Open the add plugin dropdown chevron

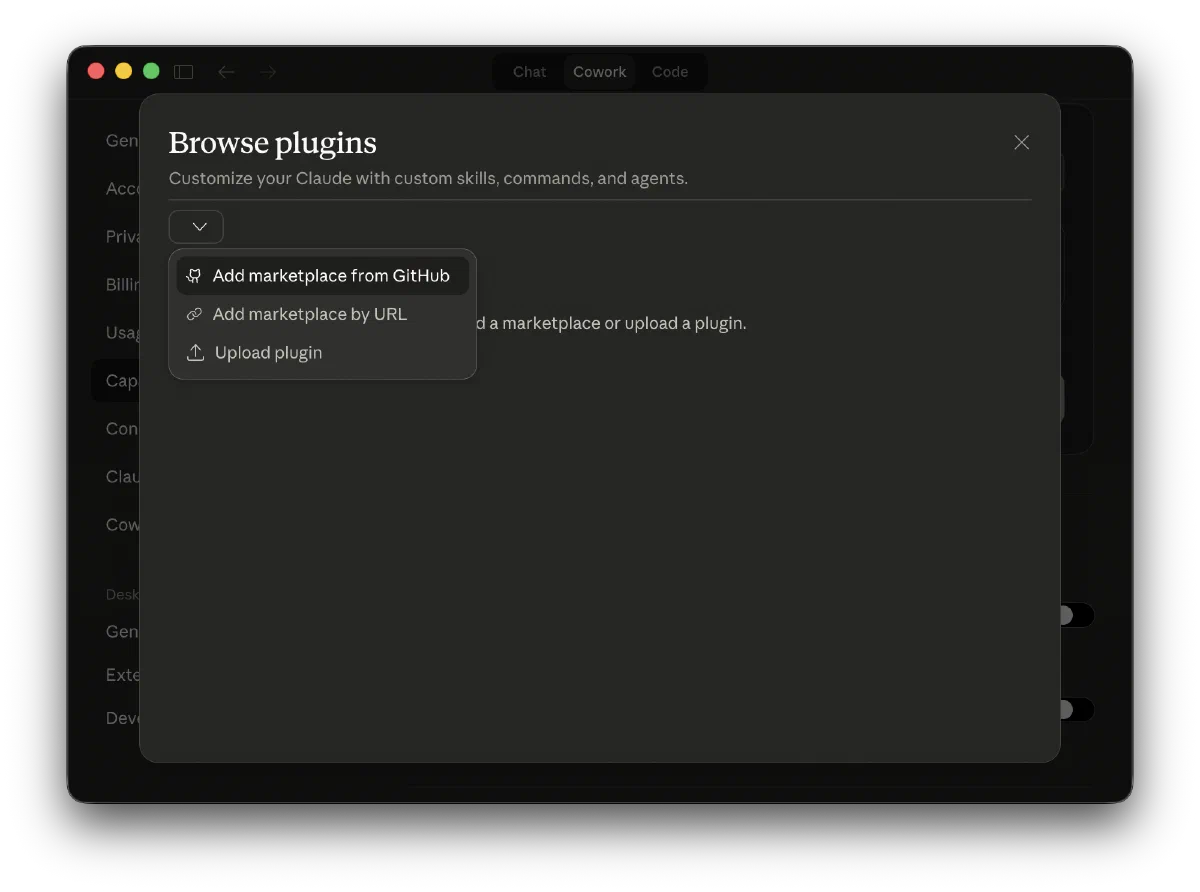click(196, 227)
